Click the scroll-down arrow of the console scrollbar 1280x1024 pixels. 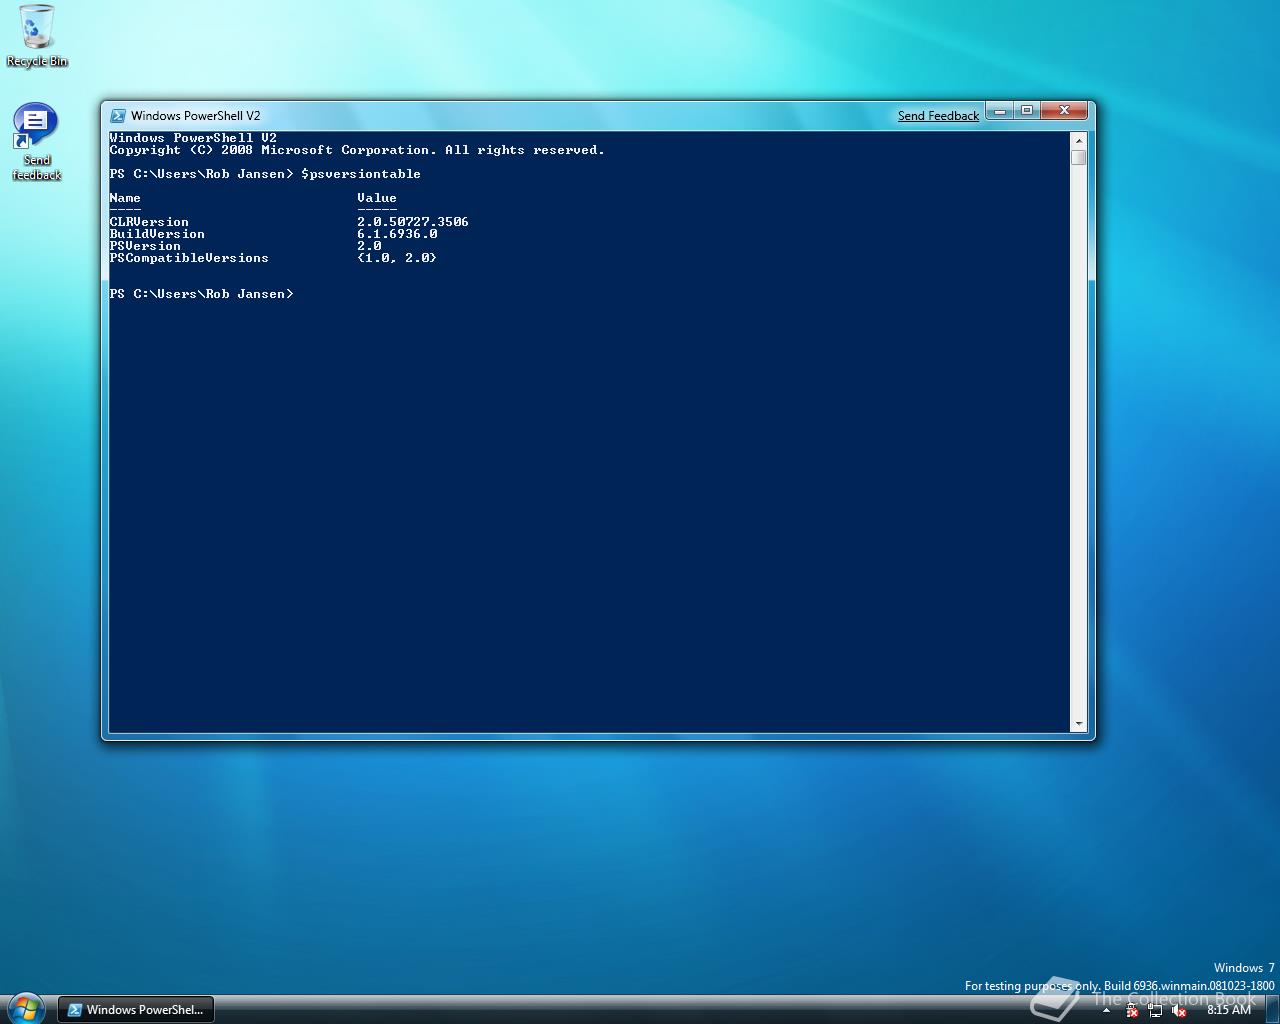[1078, 724]
